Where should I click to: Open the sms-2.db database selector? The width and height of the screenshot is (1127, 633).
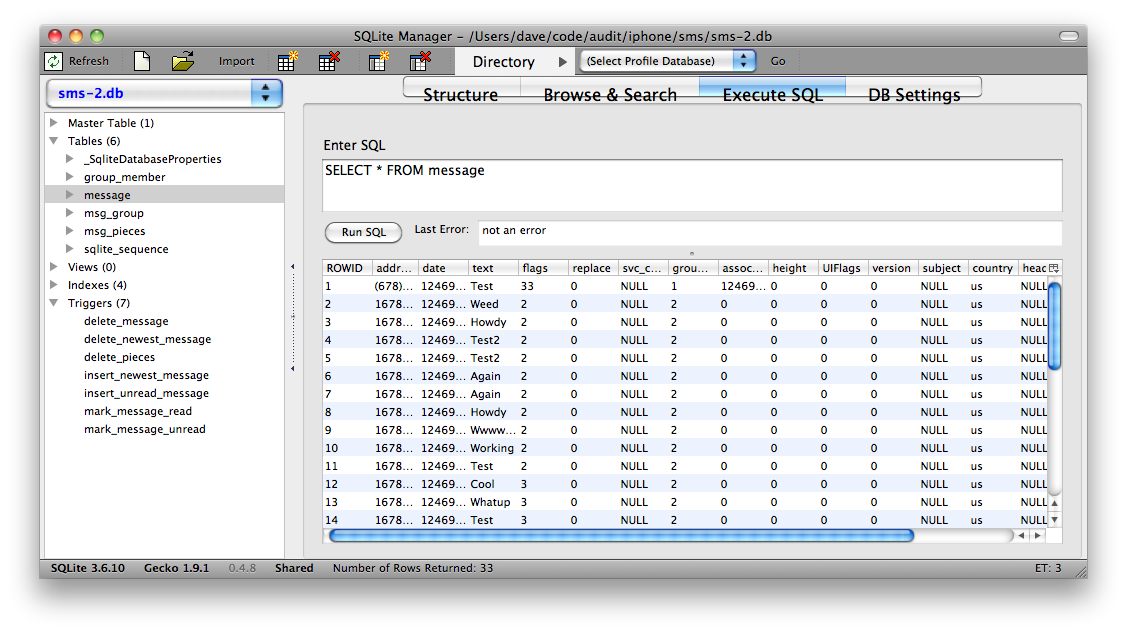(x=164, y=93)
